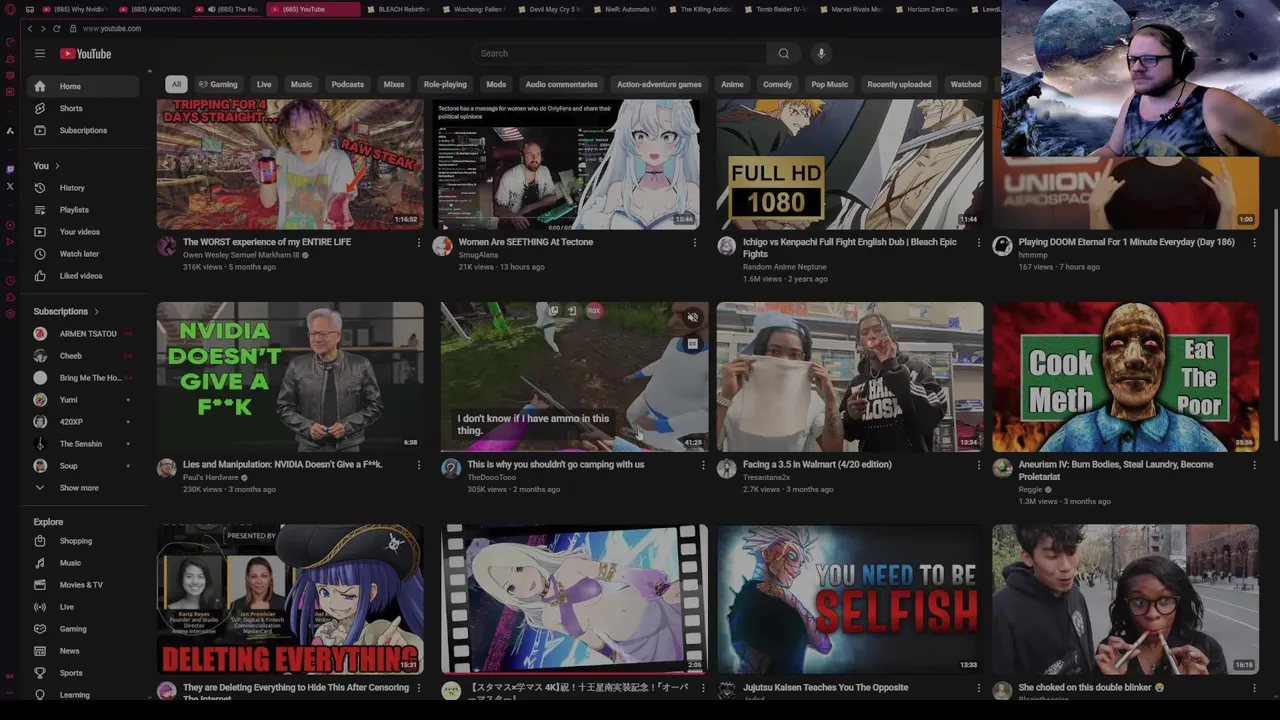
Task: Open The Senshin subscription channel
Action: tap(83, 444)
